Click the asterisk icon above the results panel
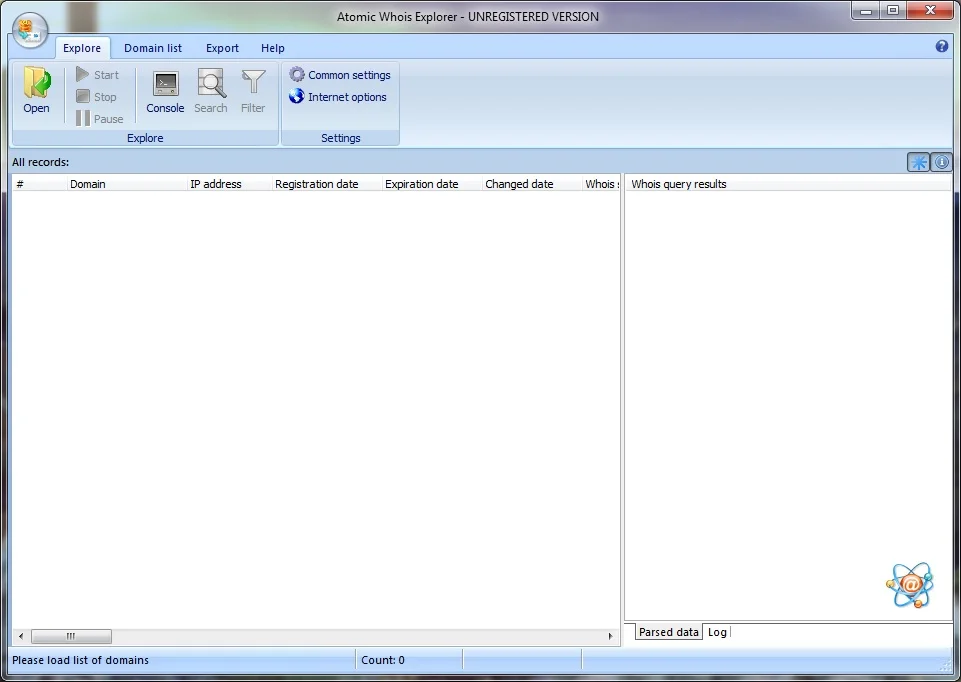 (x=918, y=161)
